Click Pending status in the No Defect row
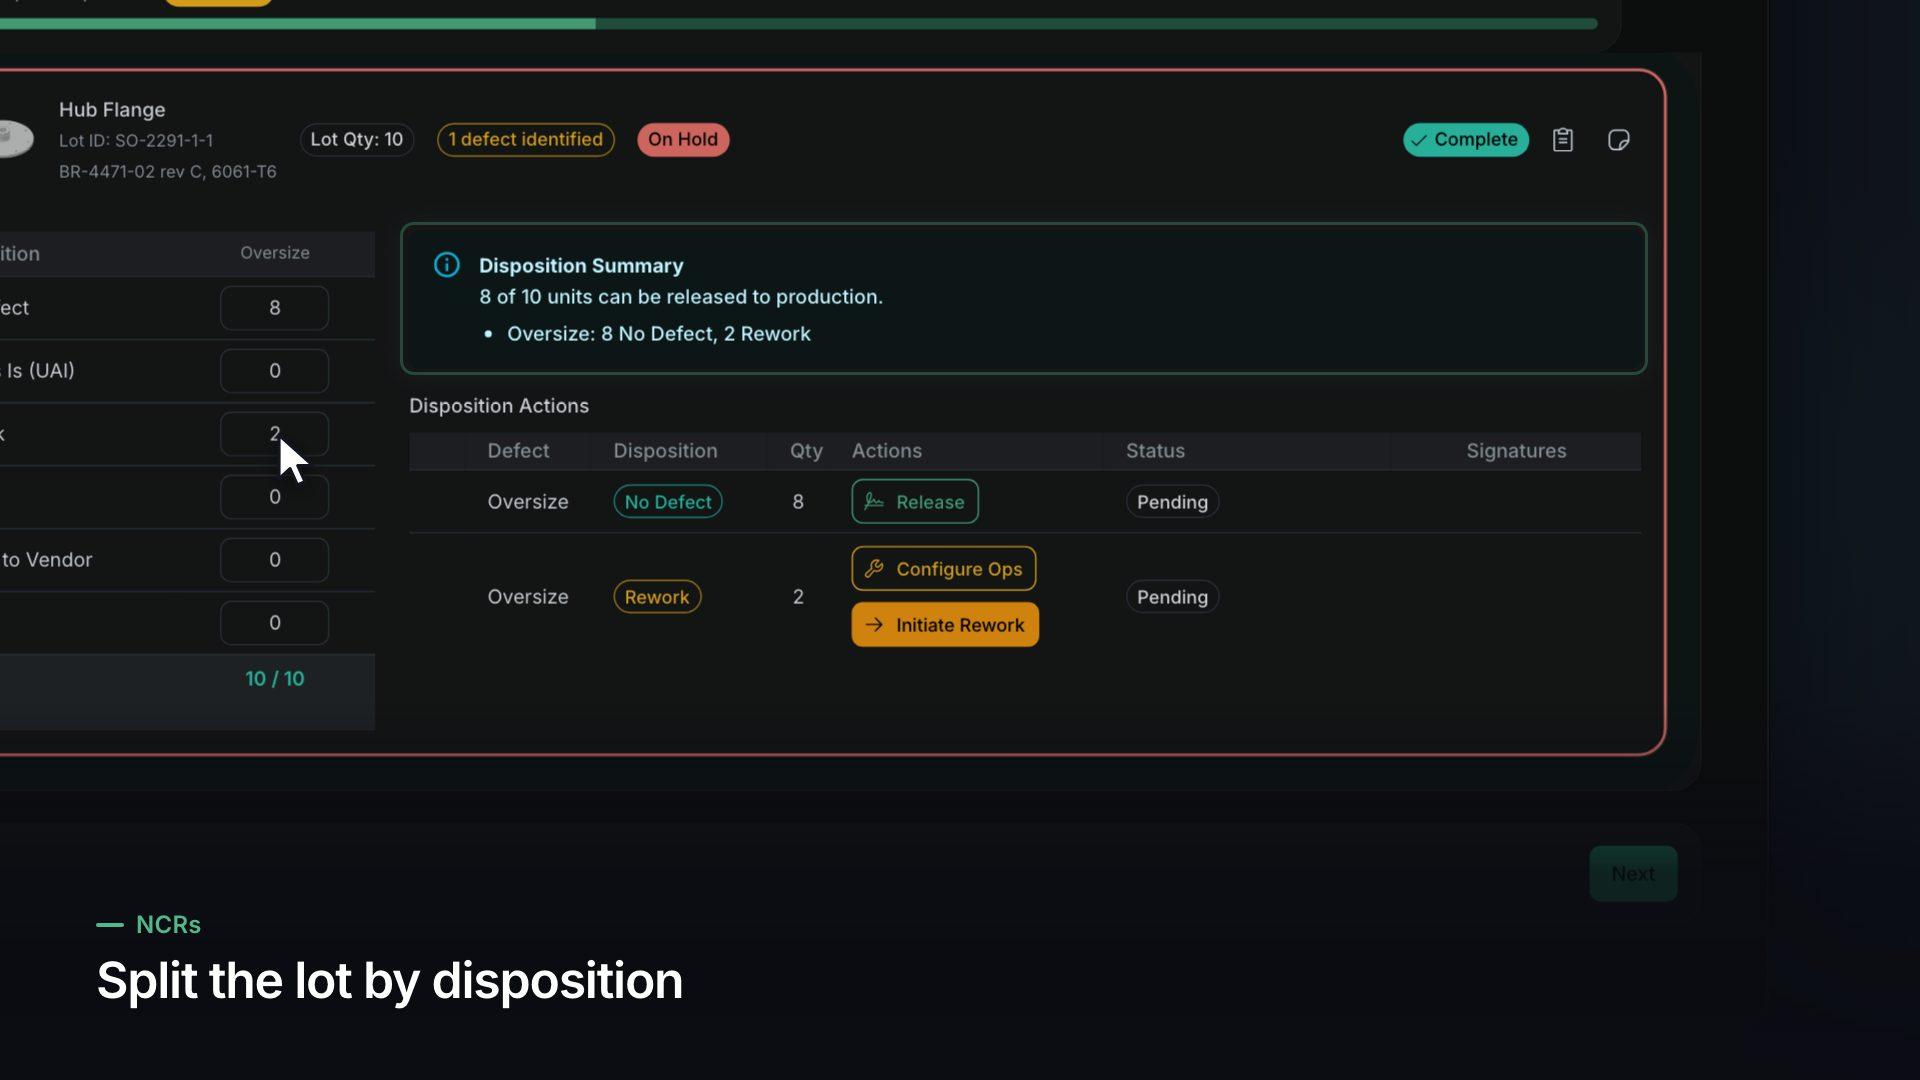1920x1080 pixels. click(x=1172, y=502)
